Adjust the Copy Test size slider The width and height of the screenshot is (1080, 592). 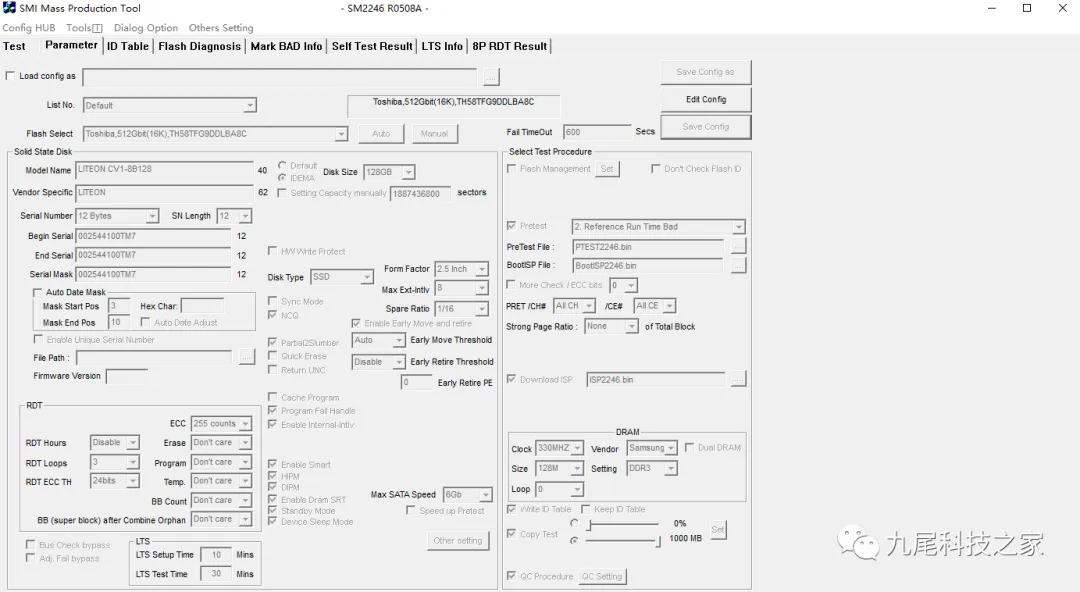(x=657, y=541)
